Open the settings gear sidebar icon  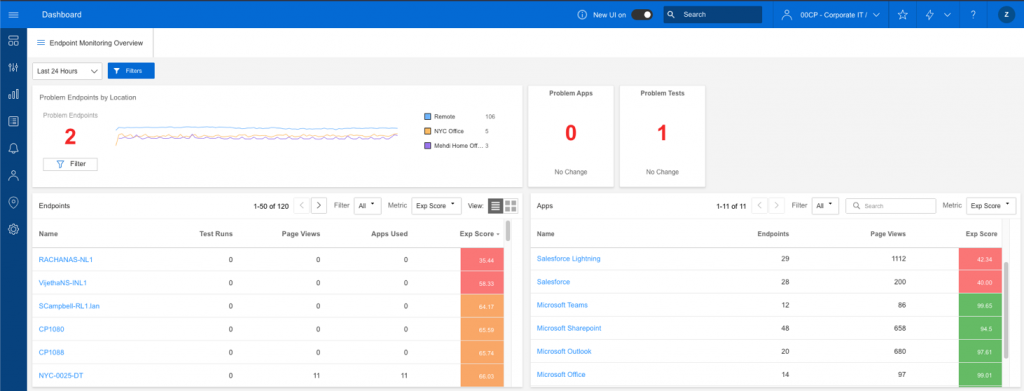point(13,229)
